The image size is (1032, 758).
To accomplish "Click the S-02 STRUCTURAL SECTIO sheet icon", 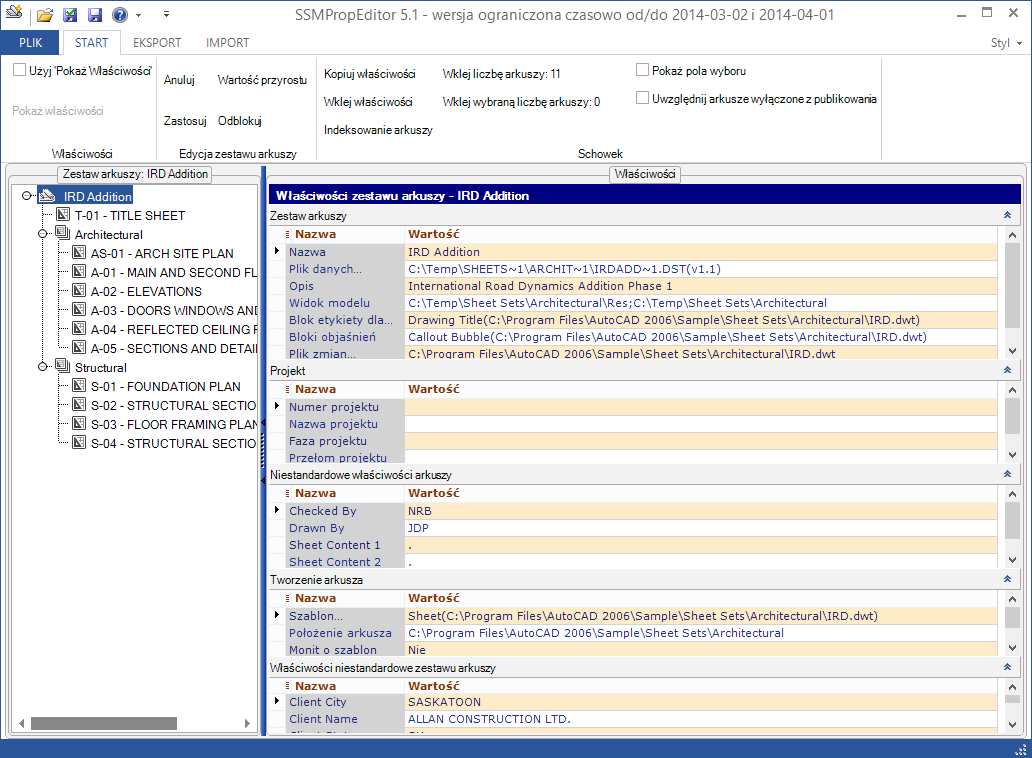I will 79,405.
